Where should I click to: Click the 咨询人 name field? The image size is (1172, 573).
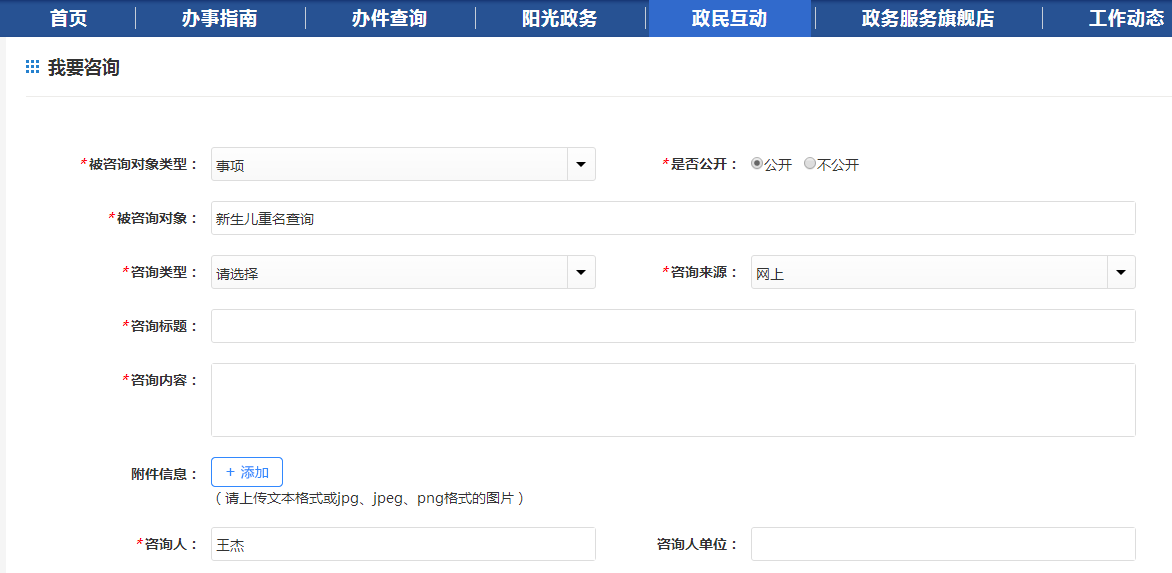click(402, 544)
